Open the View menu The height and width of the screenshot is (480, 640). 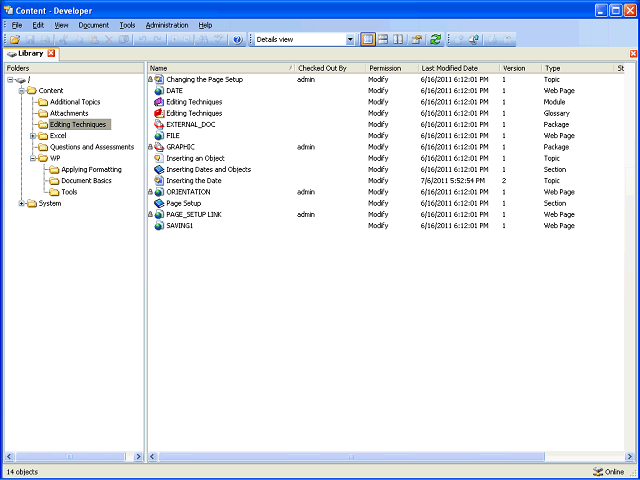click(61, 25)
